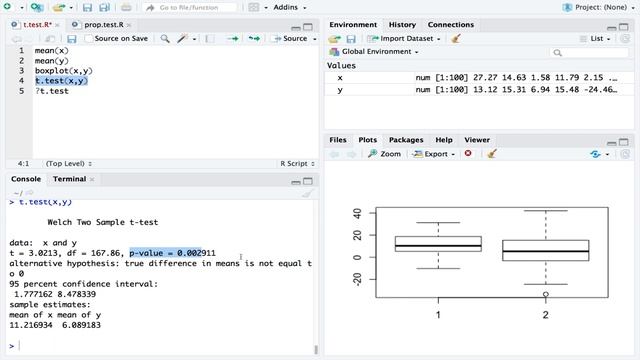Enable the Source on Save checkbox
This screenshot has width=640, height=360.
[x=89, y=39]
